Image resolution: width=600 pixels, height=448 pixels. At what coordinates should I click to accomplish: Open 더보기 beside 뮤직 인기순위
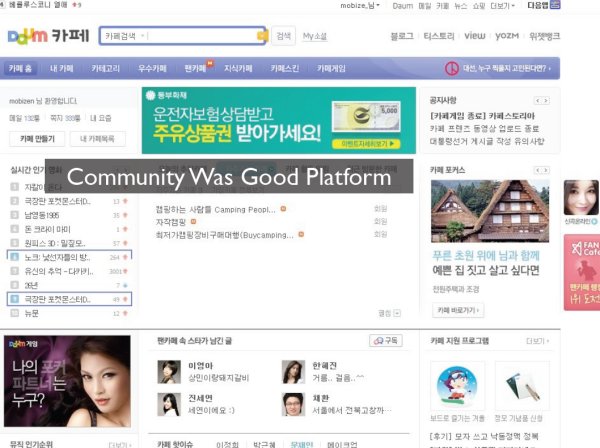point(120,445)
